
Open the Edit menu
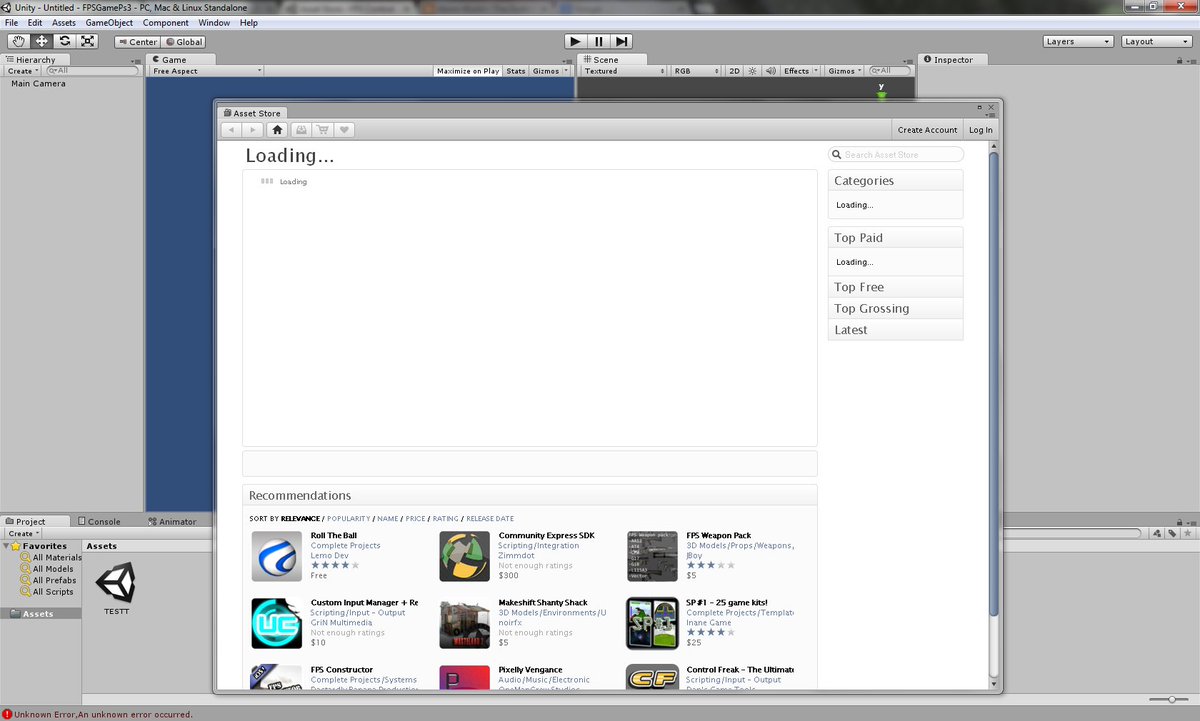pyautogui.click(x=35, y=22)
